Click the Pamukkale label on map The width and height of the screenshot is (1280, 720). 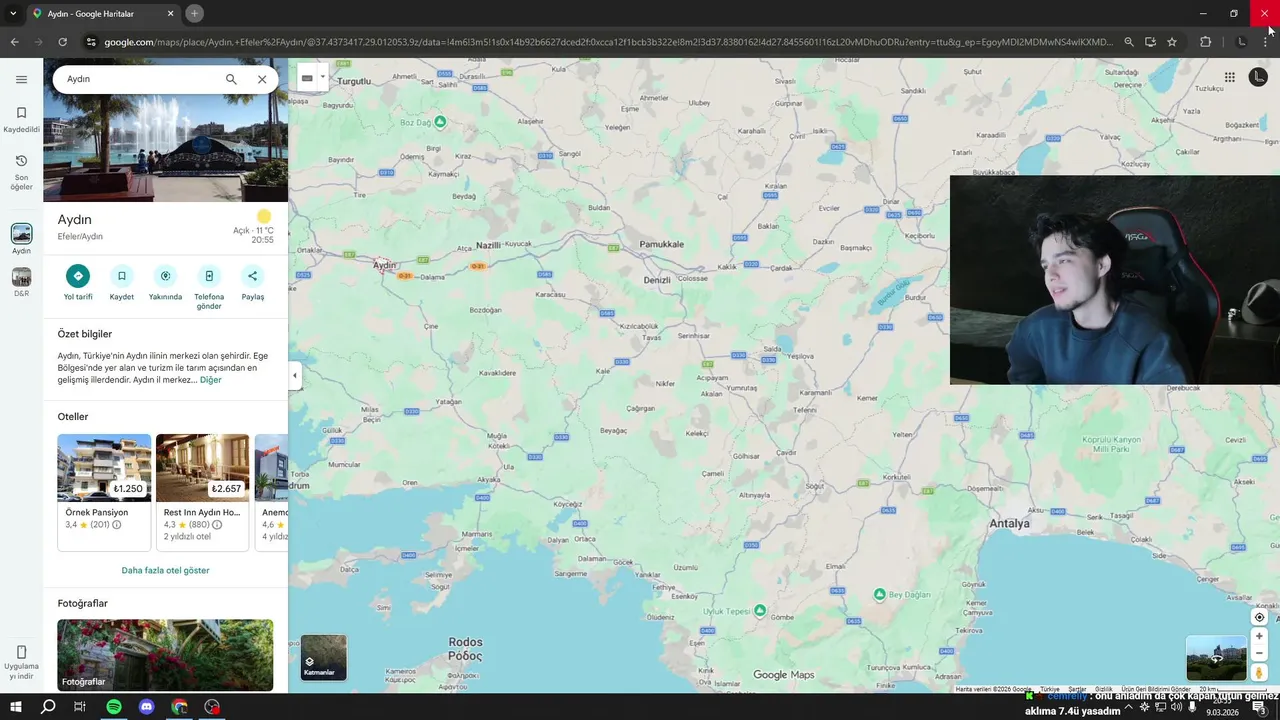click(x=662, y=244)
